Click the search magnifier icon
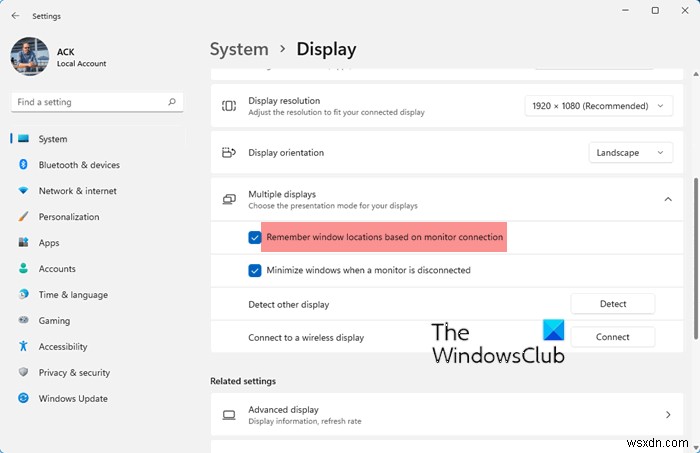 172,102
